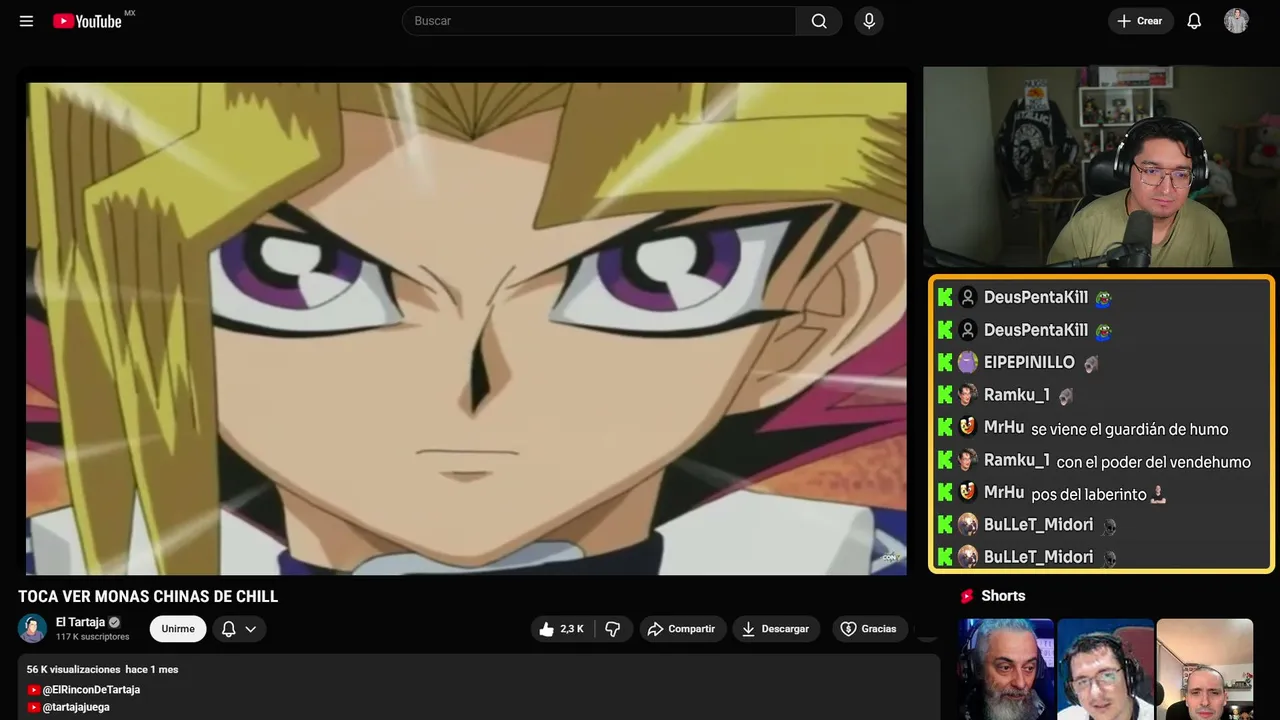Focus the Buscar search field
Image resolution: width=1280 pixels, height=720 pixels.
(x=599, y=21)
